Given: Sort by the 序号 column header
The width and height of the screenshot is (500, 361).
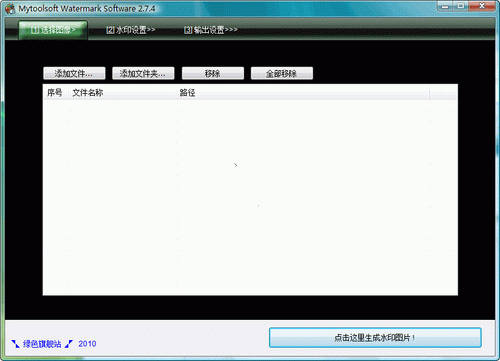Looking at the screenshot, I should click(56, 93).
